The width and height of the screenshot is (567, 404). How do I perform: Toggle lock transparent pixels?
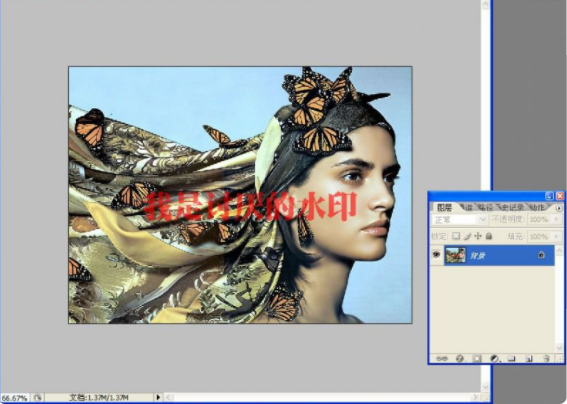456,236
